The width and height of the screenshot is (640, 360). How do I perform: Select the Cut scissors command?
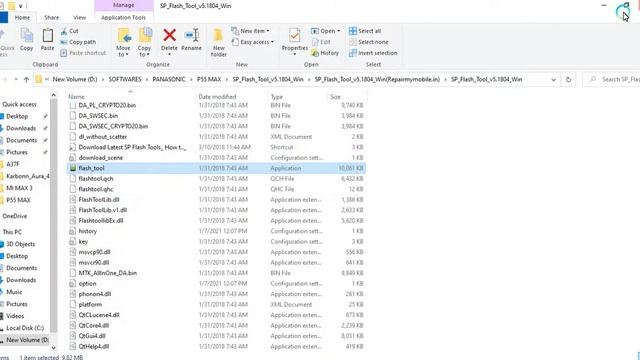coord(69,31)
